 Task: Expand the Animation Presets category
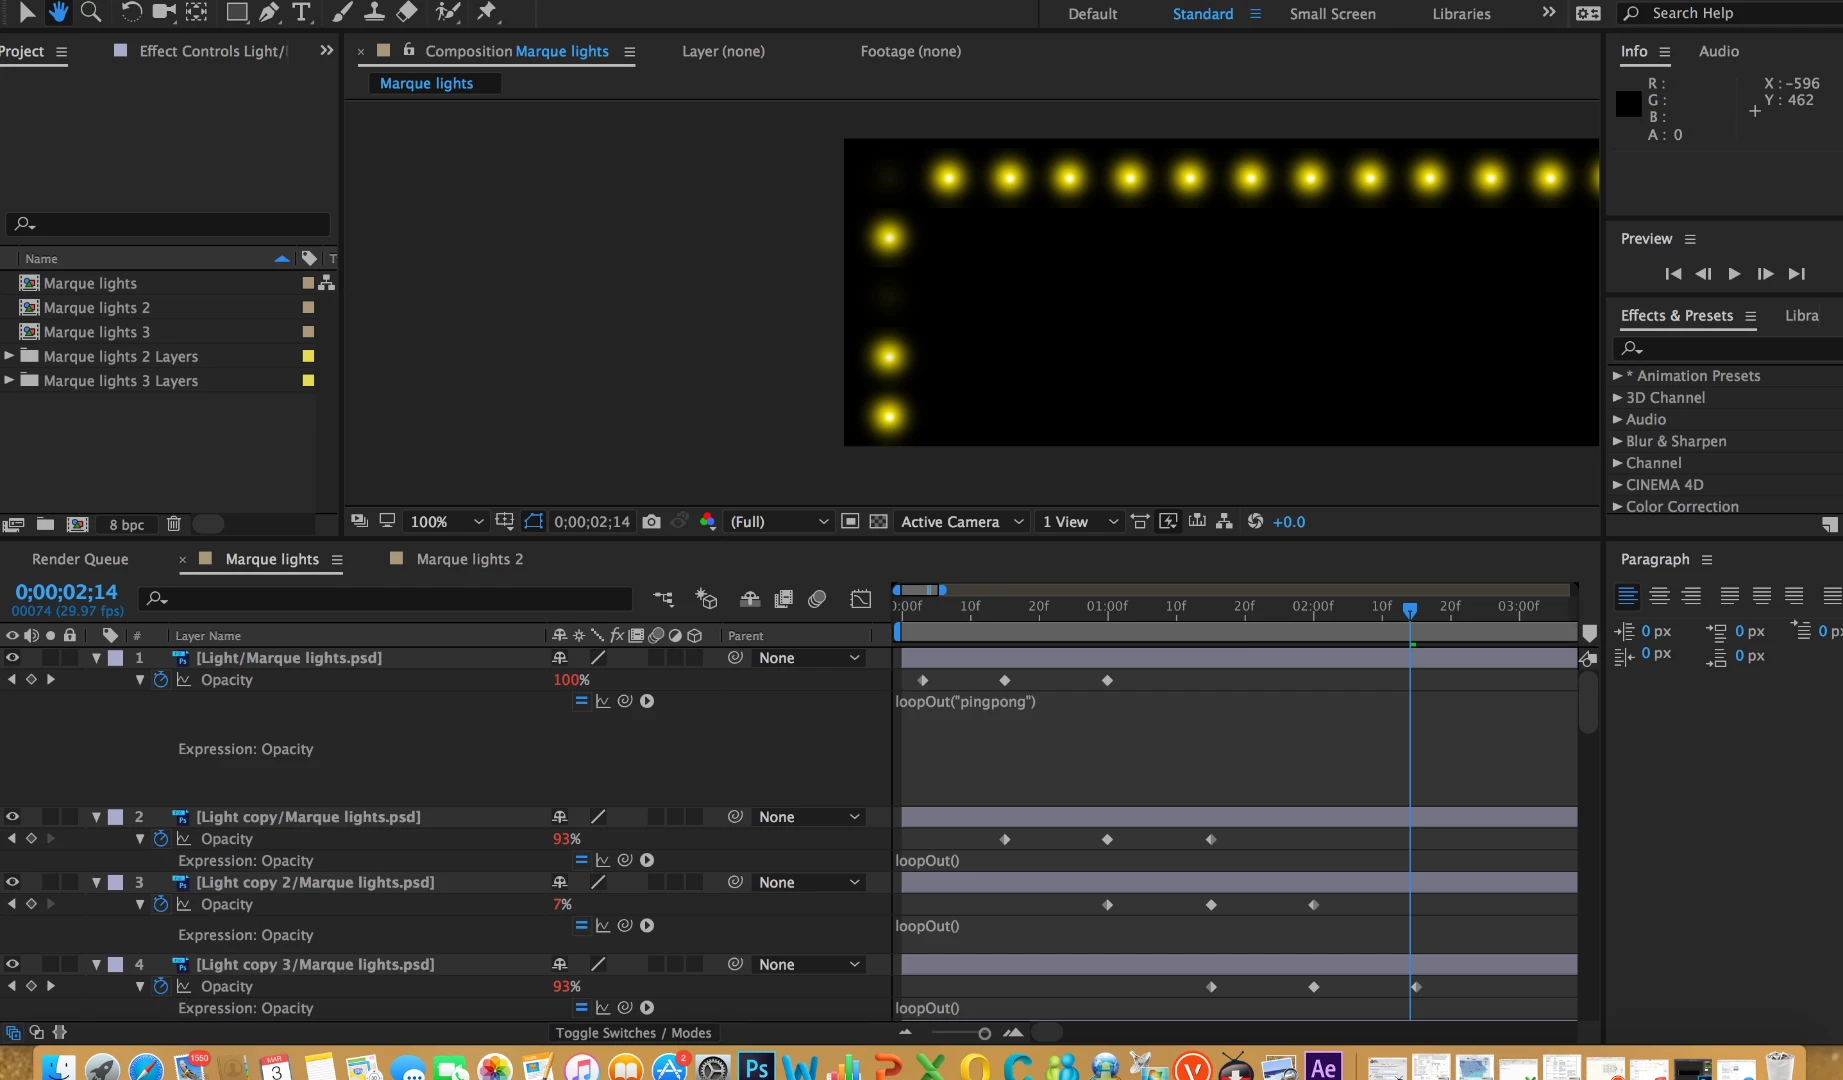click(1617, 375)
